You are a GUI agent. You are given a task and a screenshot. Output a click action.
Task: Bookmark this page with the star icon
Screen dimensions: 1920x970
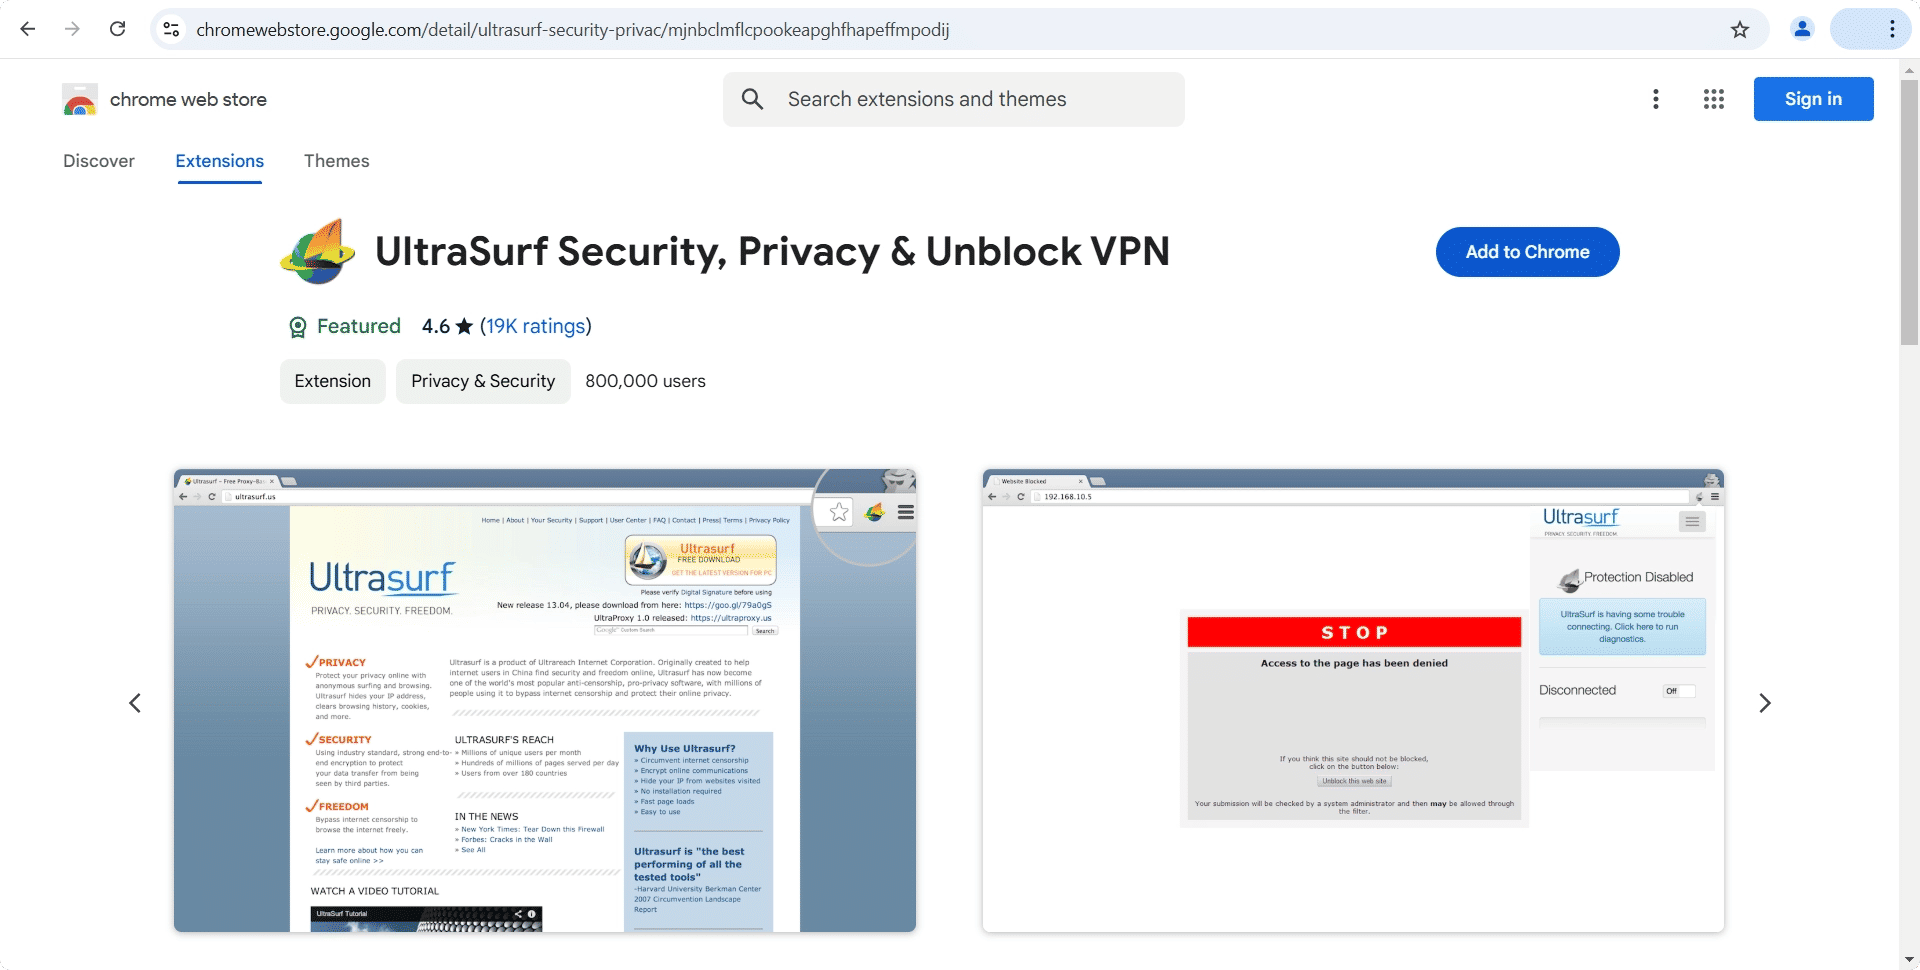[1740, 29]
